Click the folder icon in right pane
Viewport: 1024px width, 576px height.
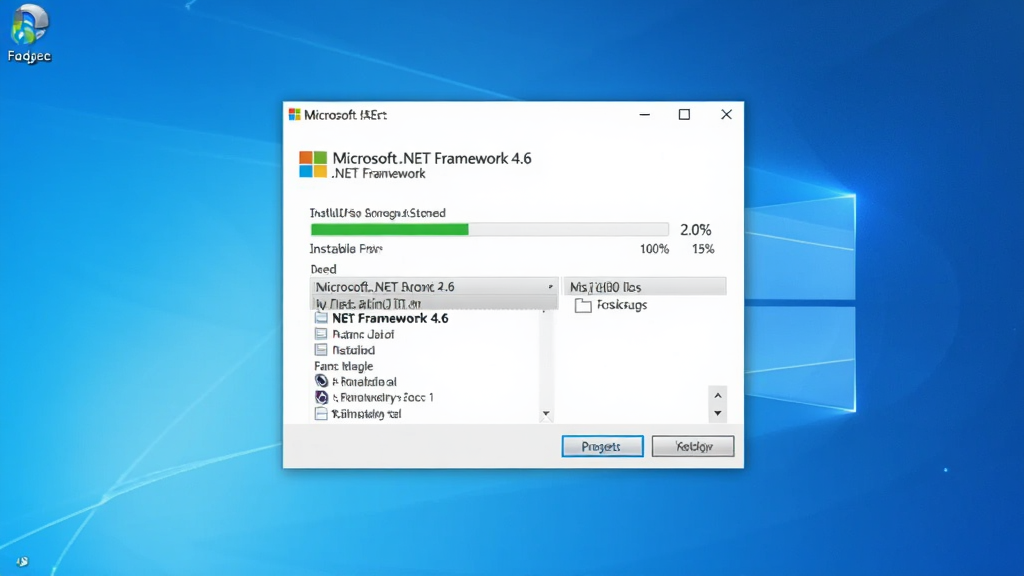point(583,305)
